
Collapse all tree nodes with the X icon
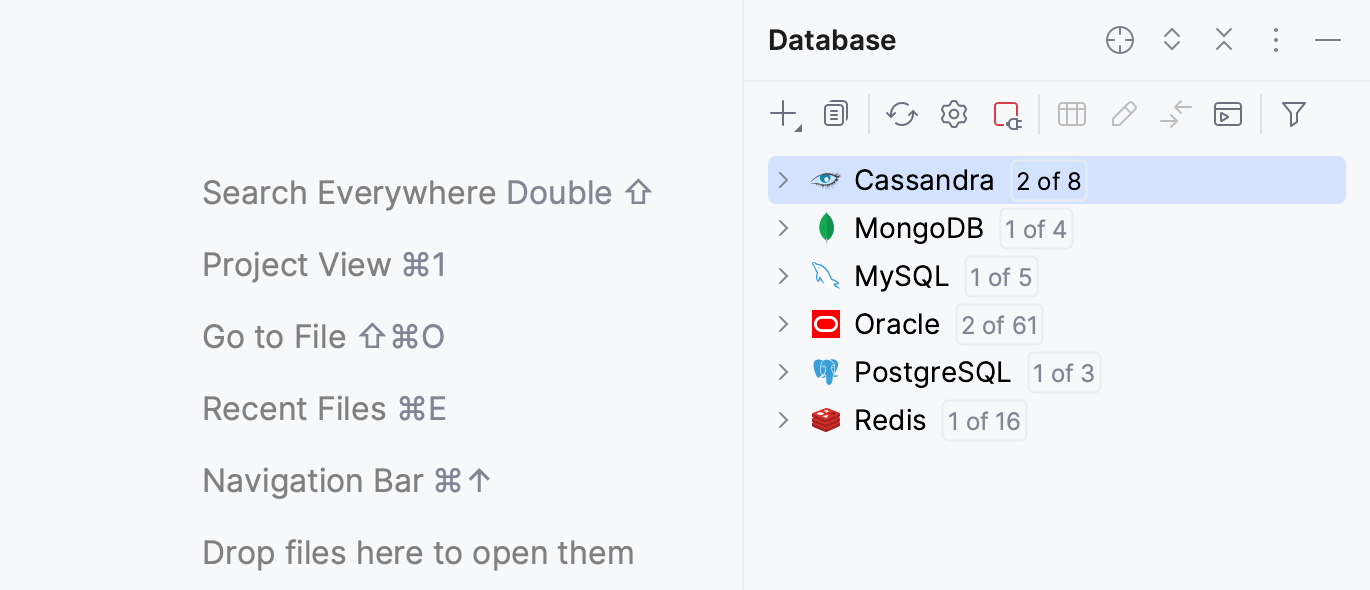[1223, 40]
